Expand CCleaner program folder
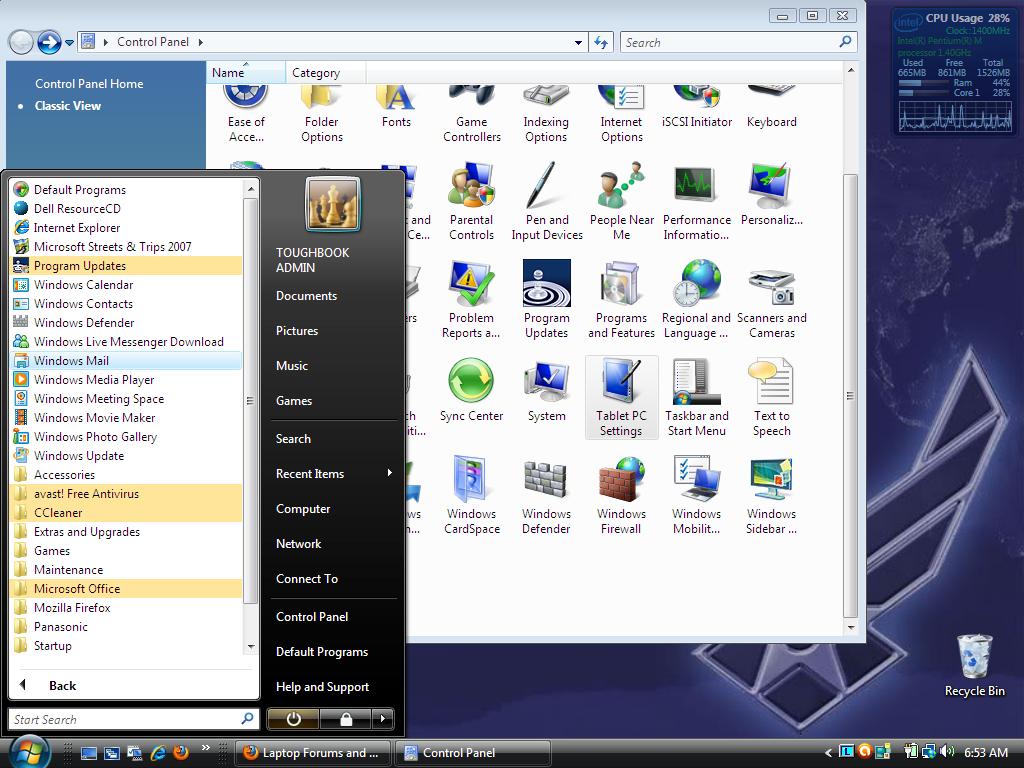 [x=127, y=513]
